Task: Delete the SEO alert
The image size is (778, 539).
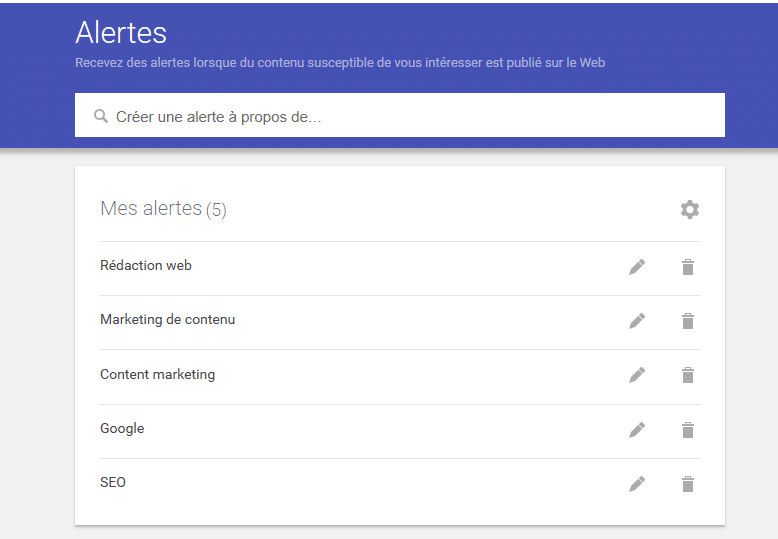Action: click(x=688, y=484)
